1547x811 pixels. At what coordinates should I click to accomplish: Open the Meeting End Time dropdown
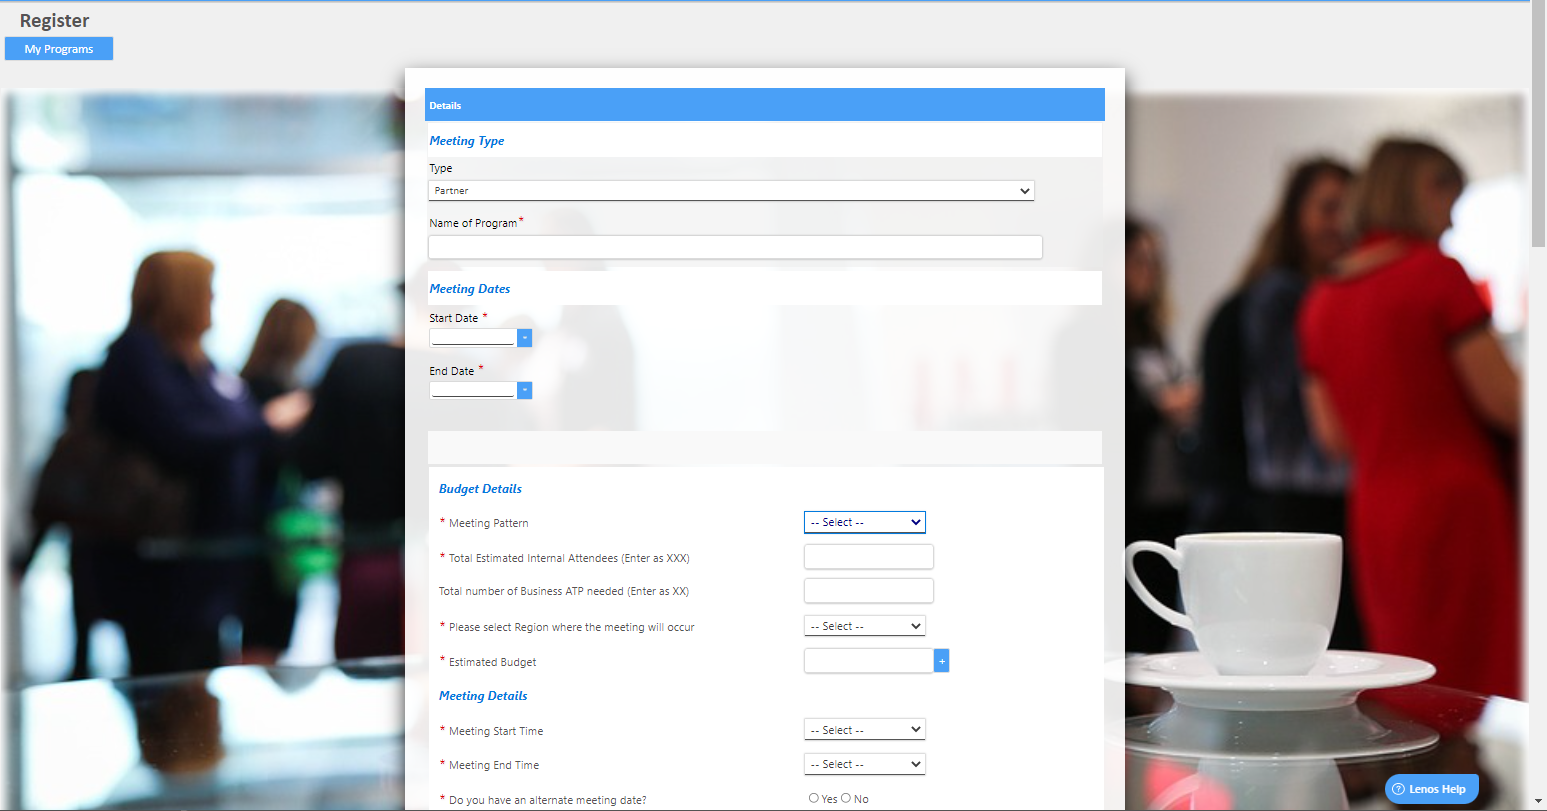pyautogui.click(x=864, y=764)
